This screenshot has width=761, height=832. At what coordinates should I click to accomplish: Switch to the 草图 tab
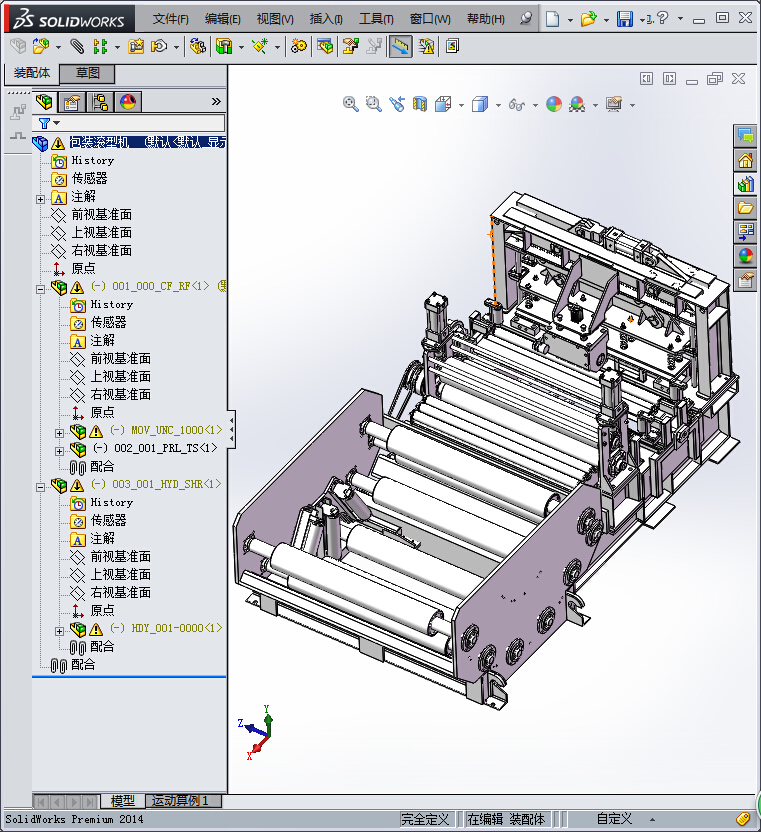point(87,73)
